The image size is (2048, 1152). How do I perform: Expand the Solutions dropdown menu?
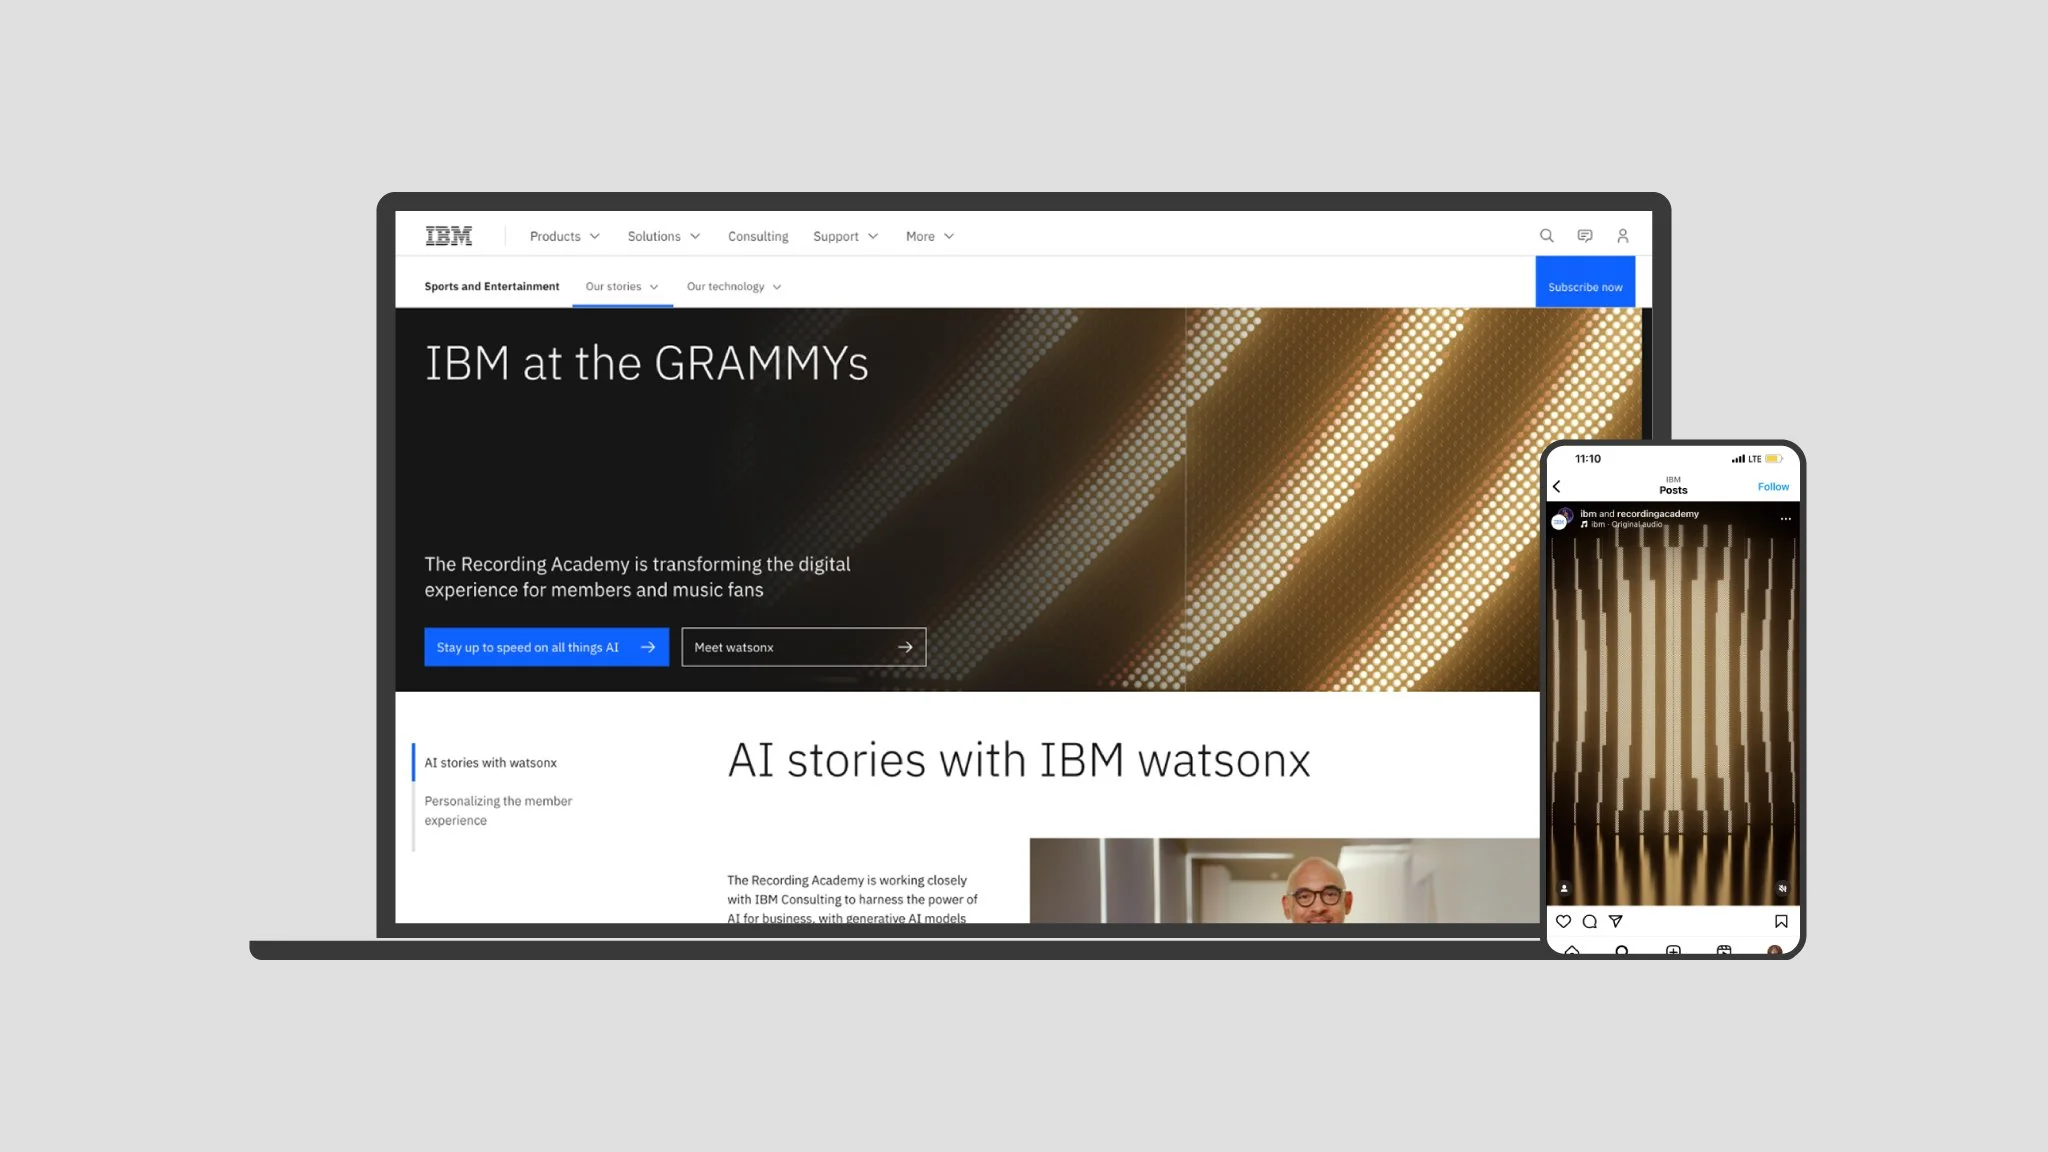[663, 236]
